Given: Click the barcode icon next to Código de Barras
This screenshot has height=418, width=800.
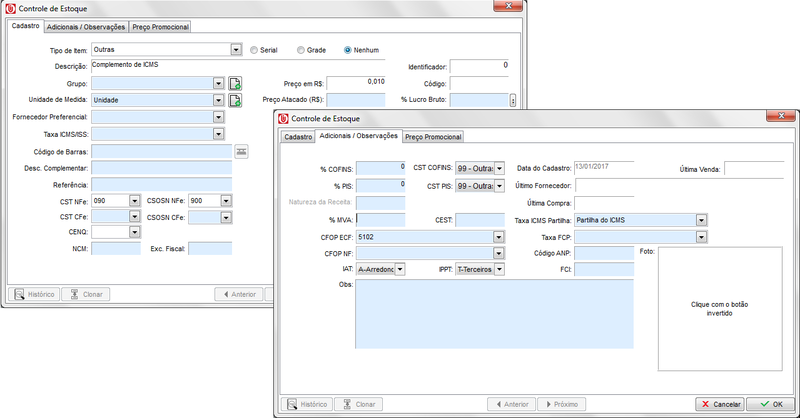Looking at the screenshot, I should pos(241,151).
